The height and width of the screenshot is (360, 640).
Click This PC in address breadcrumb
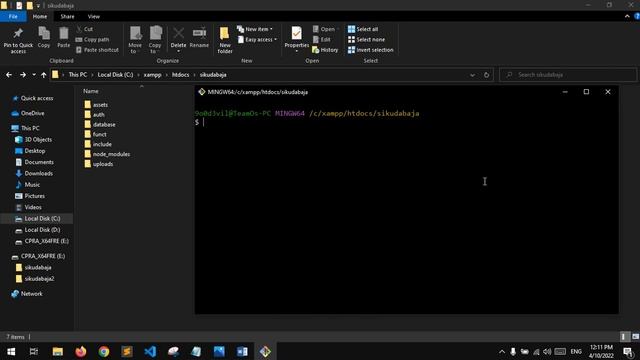coord(78,75)
